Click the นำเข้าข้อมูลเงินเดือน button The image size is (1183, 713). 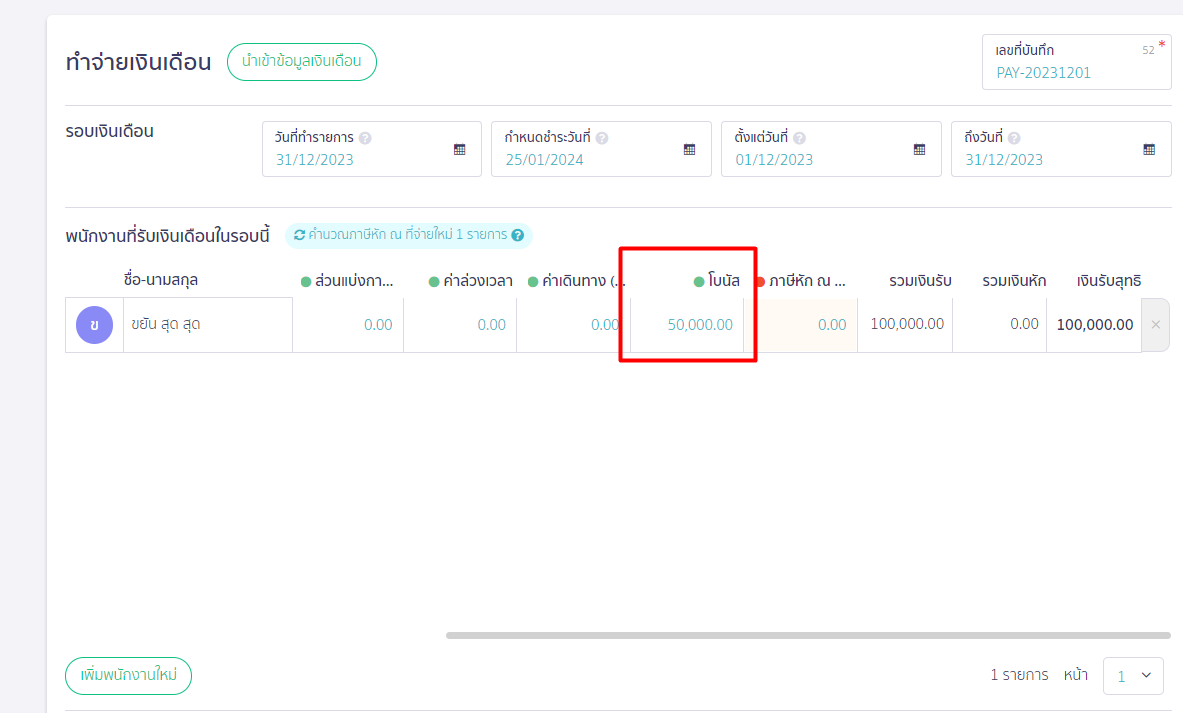[x=301, y=61]
